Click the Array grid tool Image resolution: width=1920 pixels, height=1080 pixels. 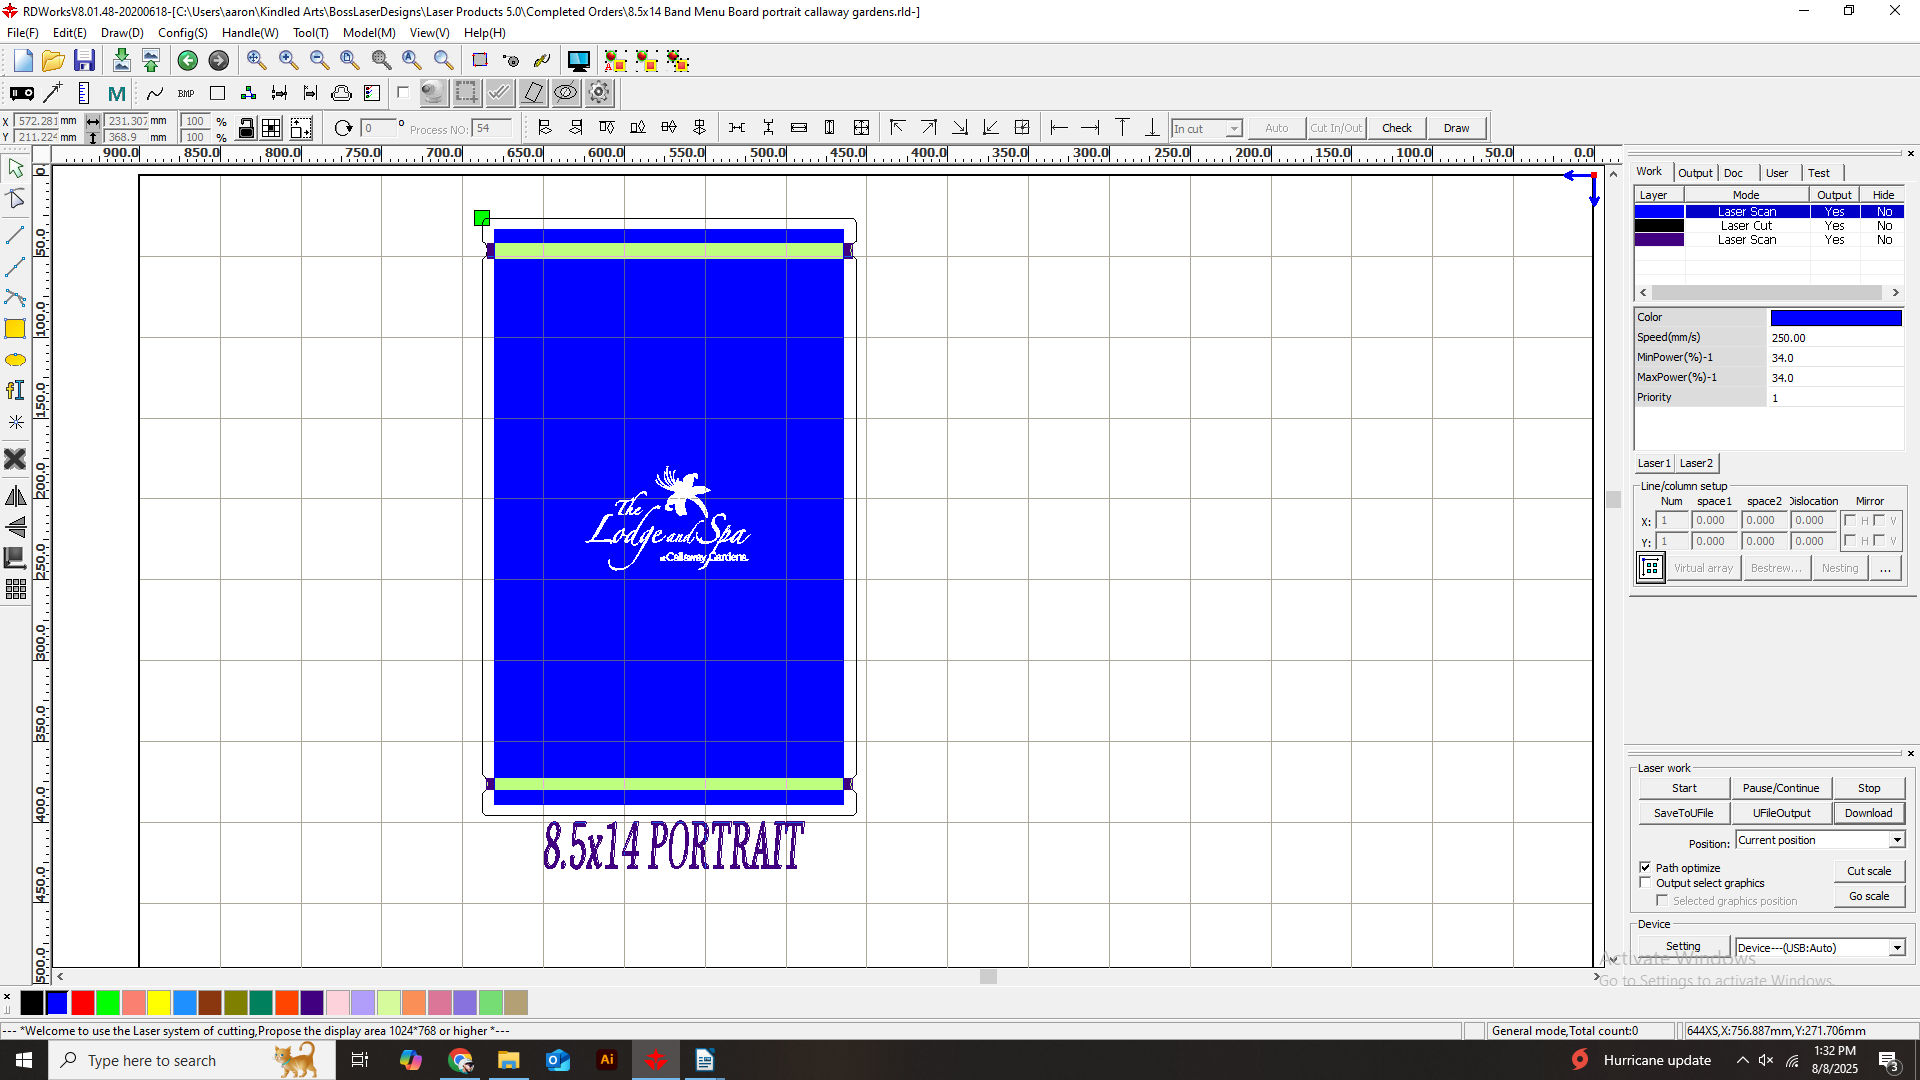click(15, 589)
